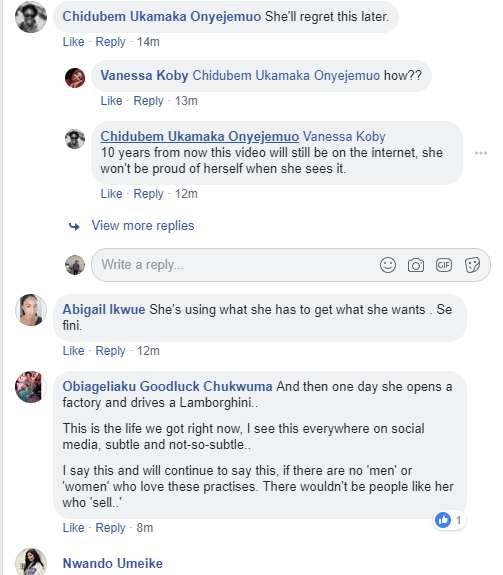503x575 pixels.
Task: Like Abigail Ikwue's comment
Action: point(73,351)
